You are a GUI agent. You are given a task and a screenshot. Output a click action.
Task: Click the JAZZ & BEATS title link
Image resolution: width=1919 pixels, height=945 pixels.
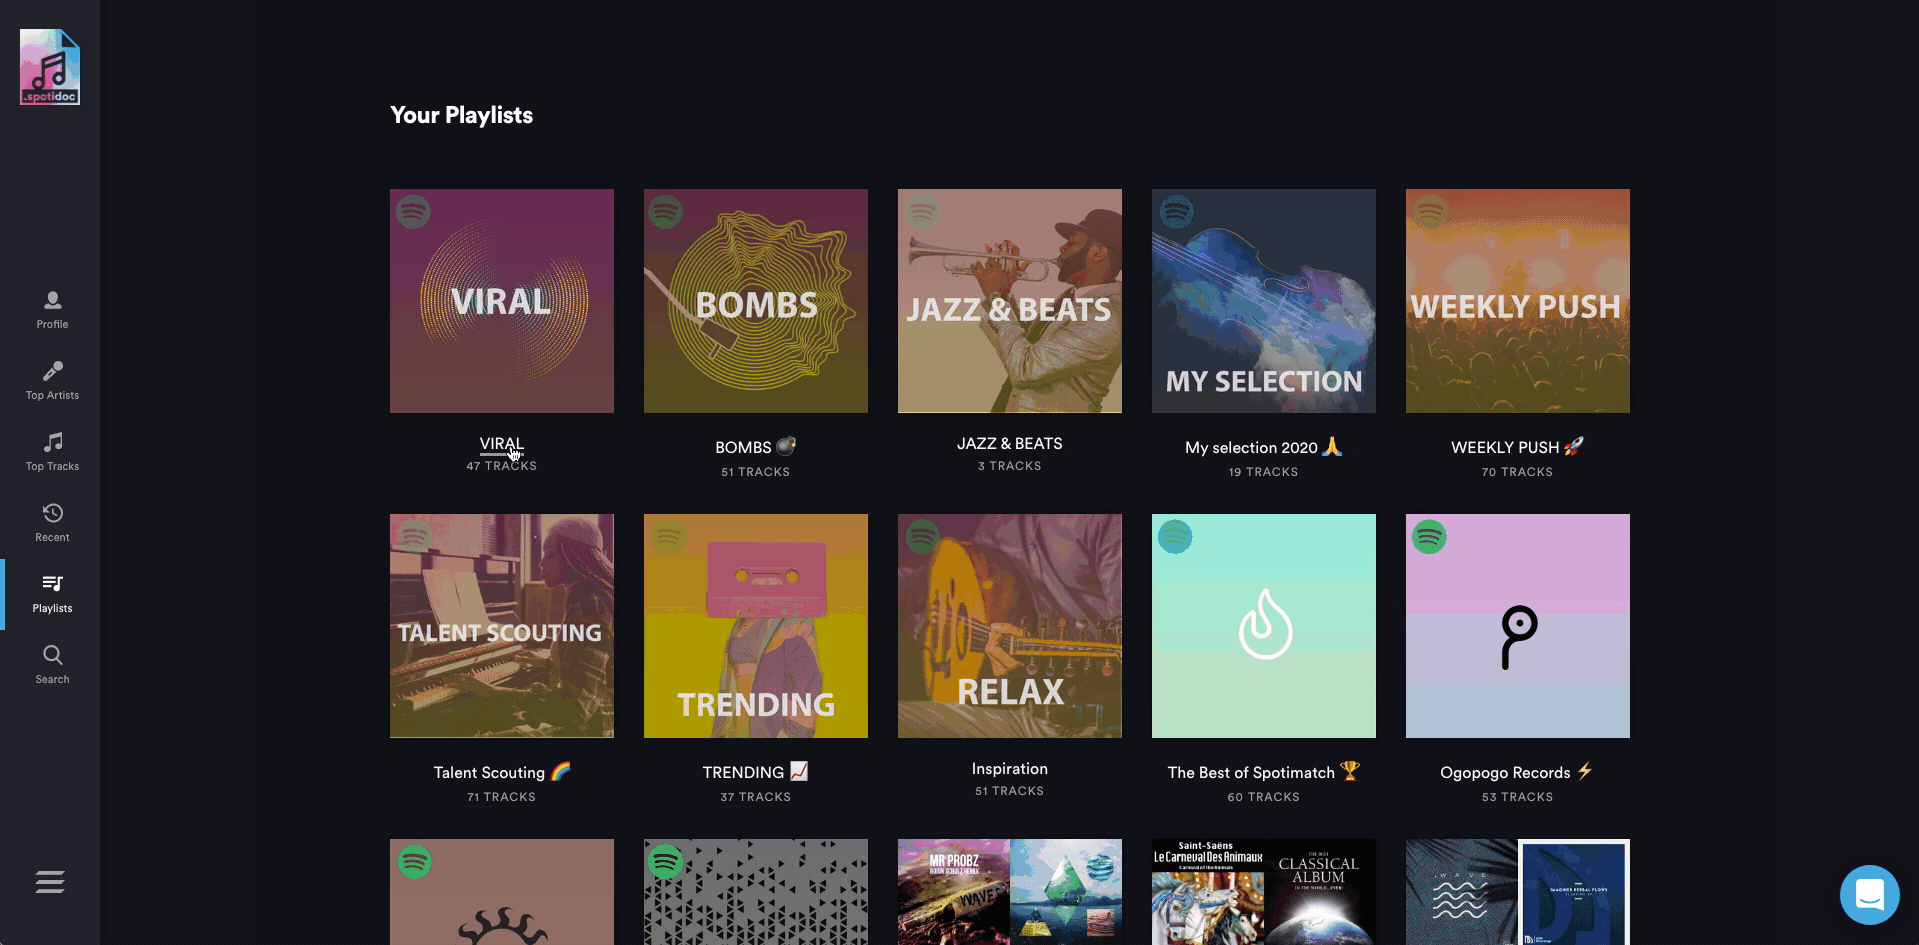[1010, 443]
